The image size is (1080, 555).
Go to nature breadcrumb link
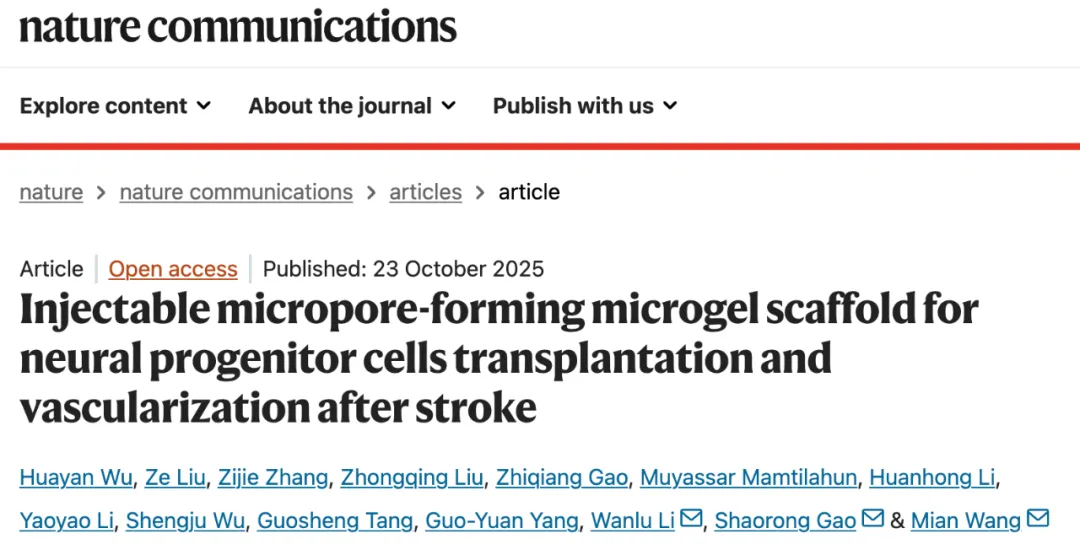click(x=51, y=192)
